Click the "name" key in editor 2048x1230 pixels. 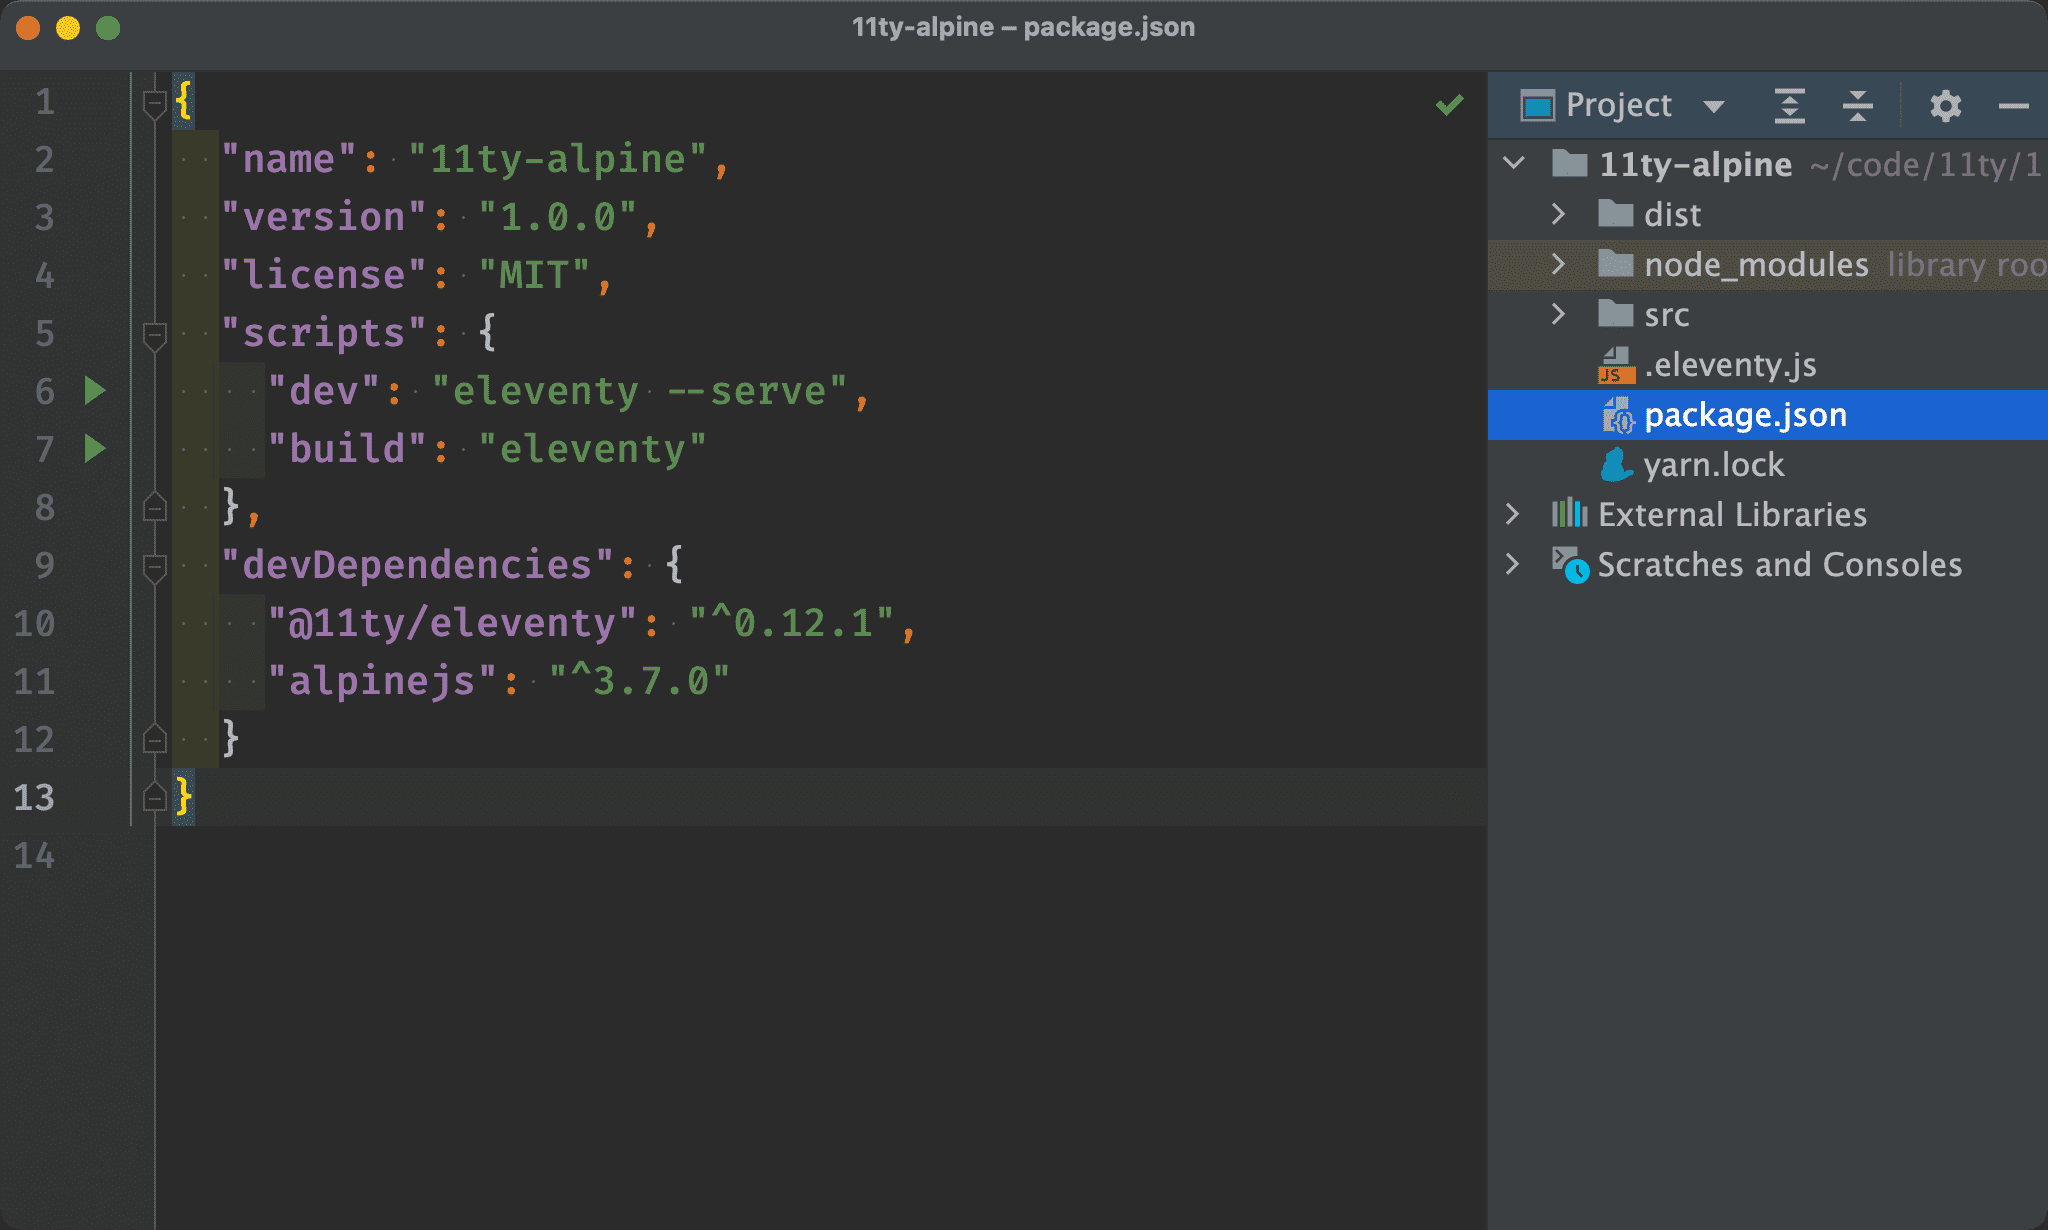pos(289,159)
